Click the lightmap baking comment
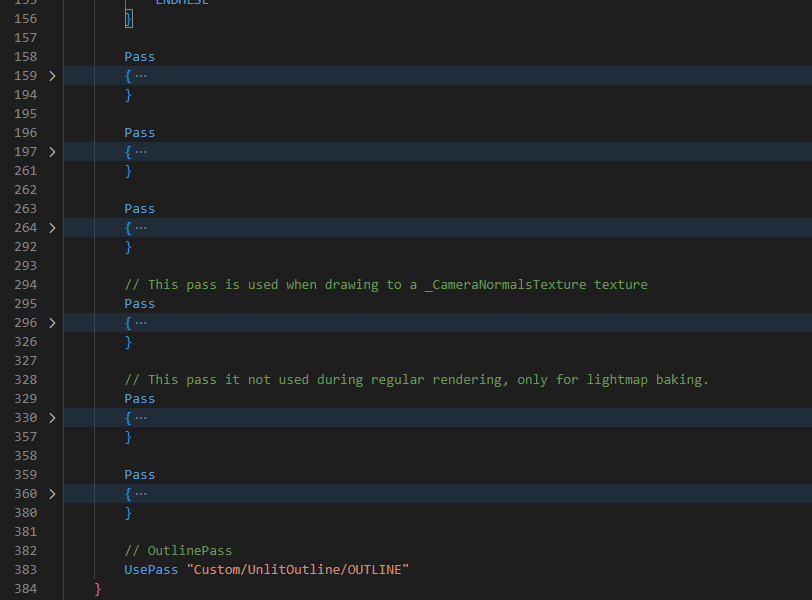 point(416,380)
